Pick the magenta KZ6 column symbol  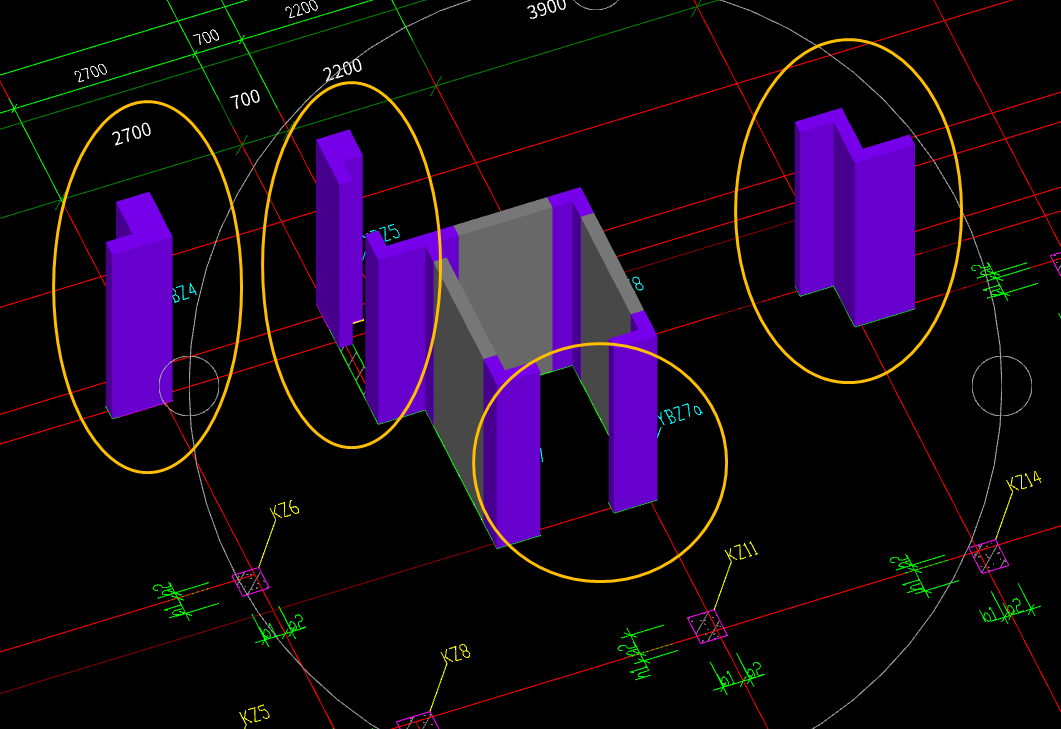tap(250, 581)
